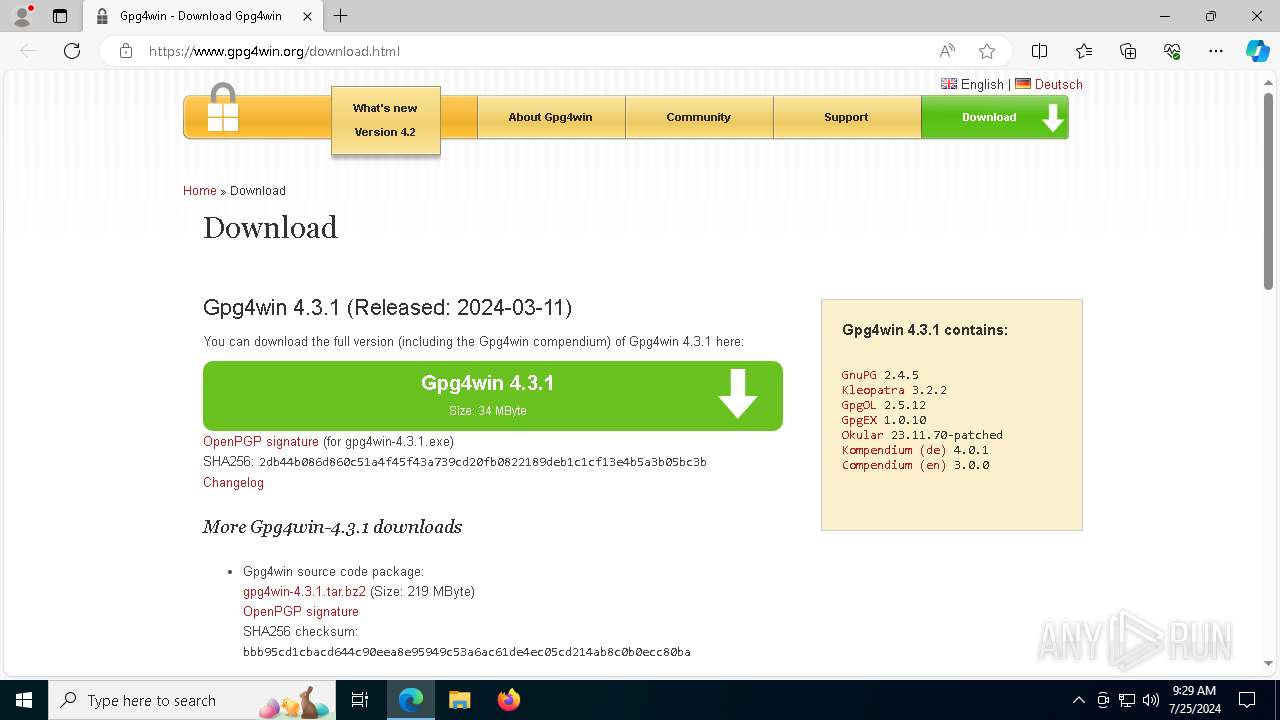Open Browser essentials heart icon
Screen dimensions: 1280x720
point(1172,51)
